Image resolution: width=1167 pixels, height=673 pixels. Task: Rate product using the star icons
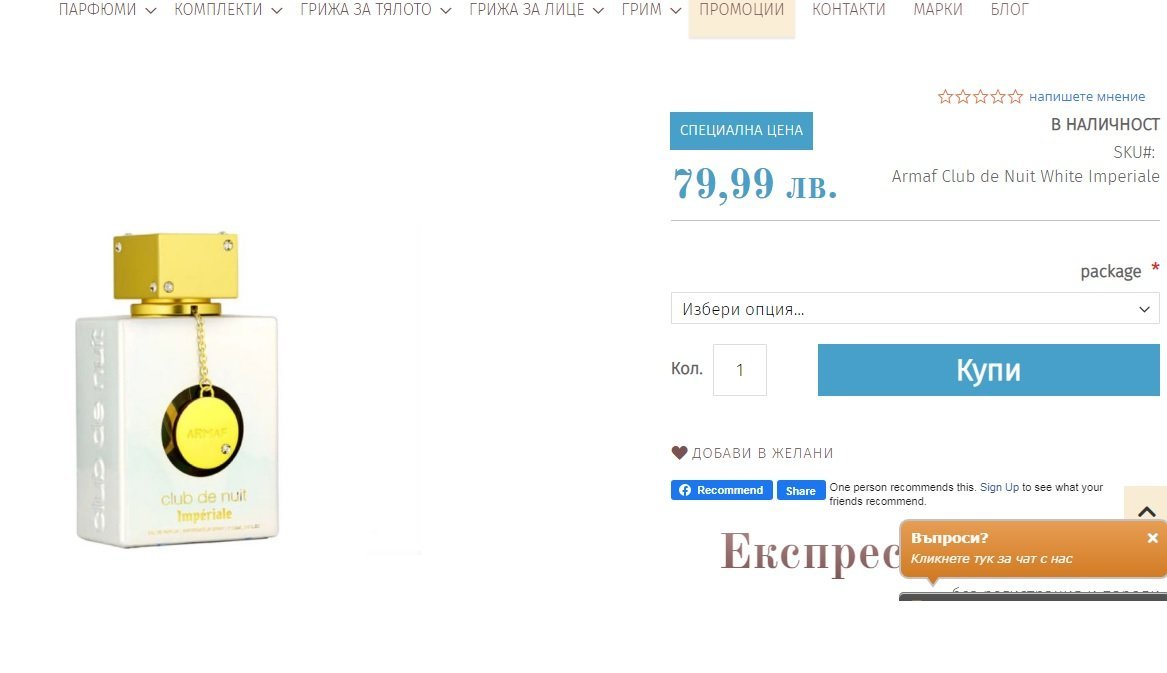pos(980,97)
